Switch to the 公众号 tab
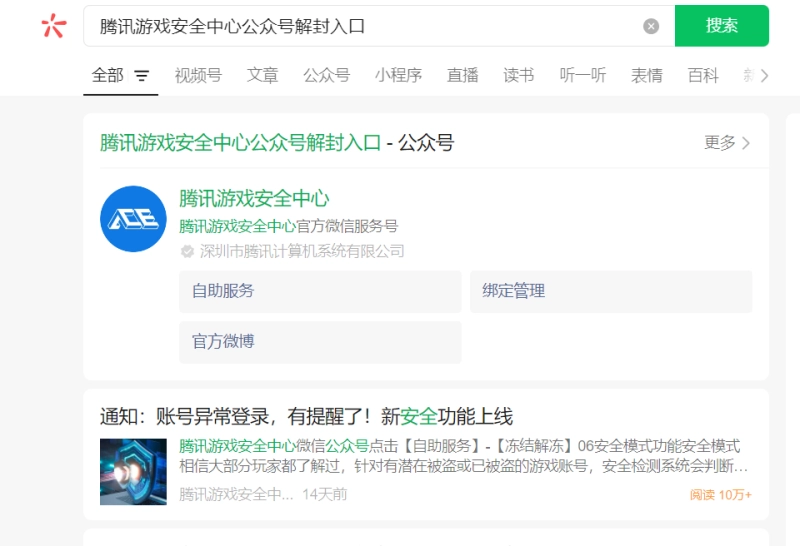The width and height of the screenshot is (800, 546). [327, 76]
